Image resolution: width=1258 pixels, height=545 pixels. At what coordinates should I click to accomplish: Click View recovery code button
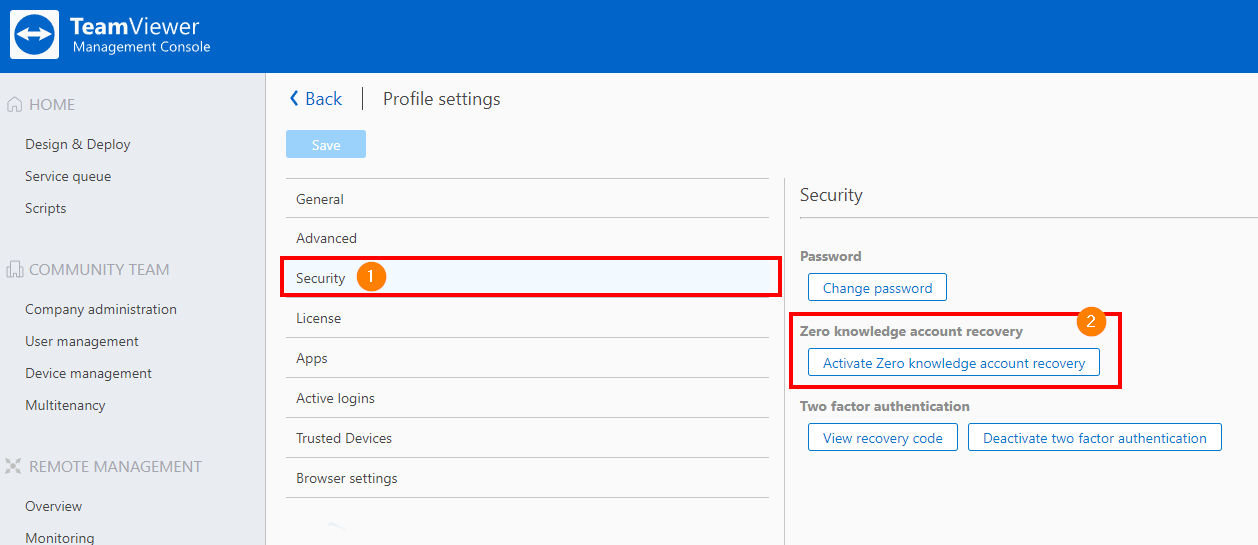click(x=883, y=438)
